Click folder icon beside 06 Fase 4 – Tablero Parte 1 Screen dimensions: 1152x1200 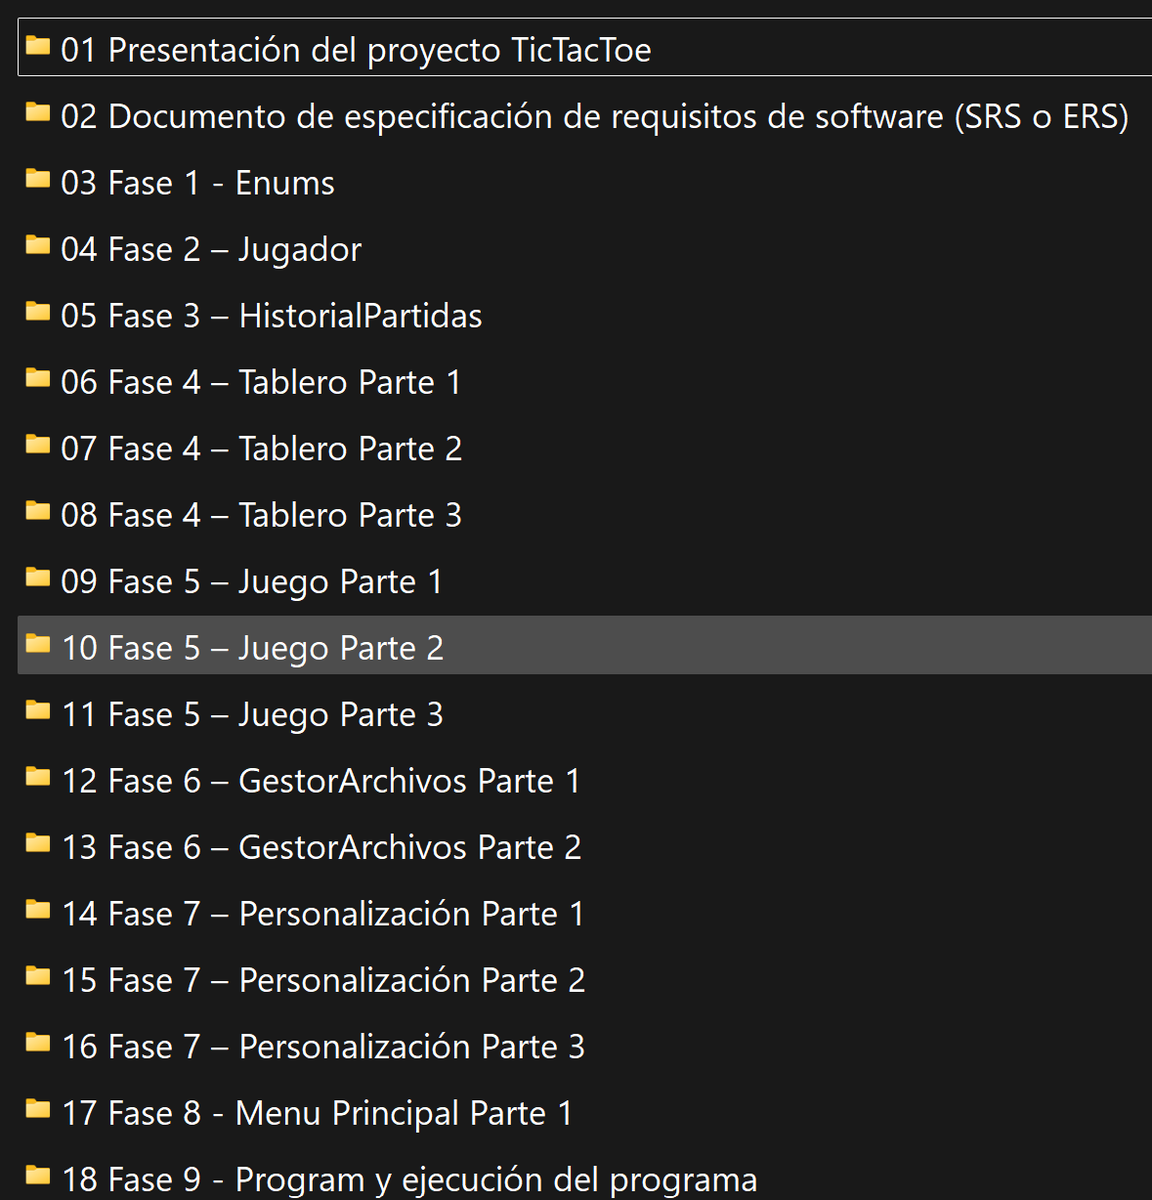click(38, 378)
